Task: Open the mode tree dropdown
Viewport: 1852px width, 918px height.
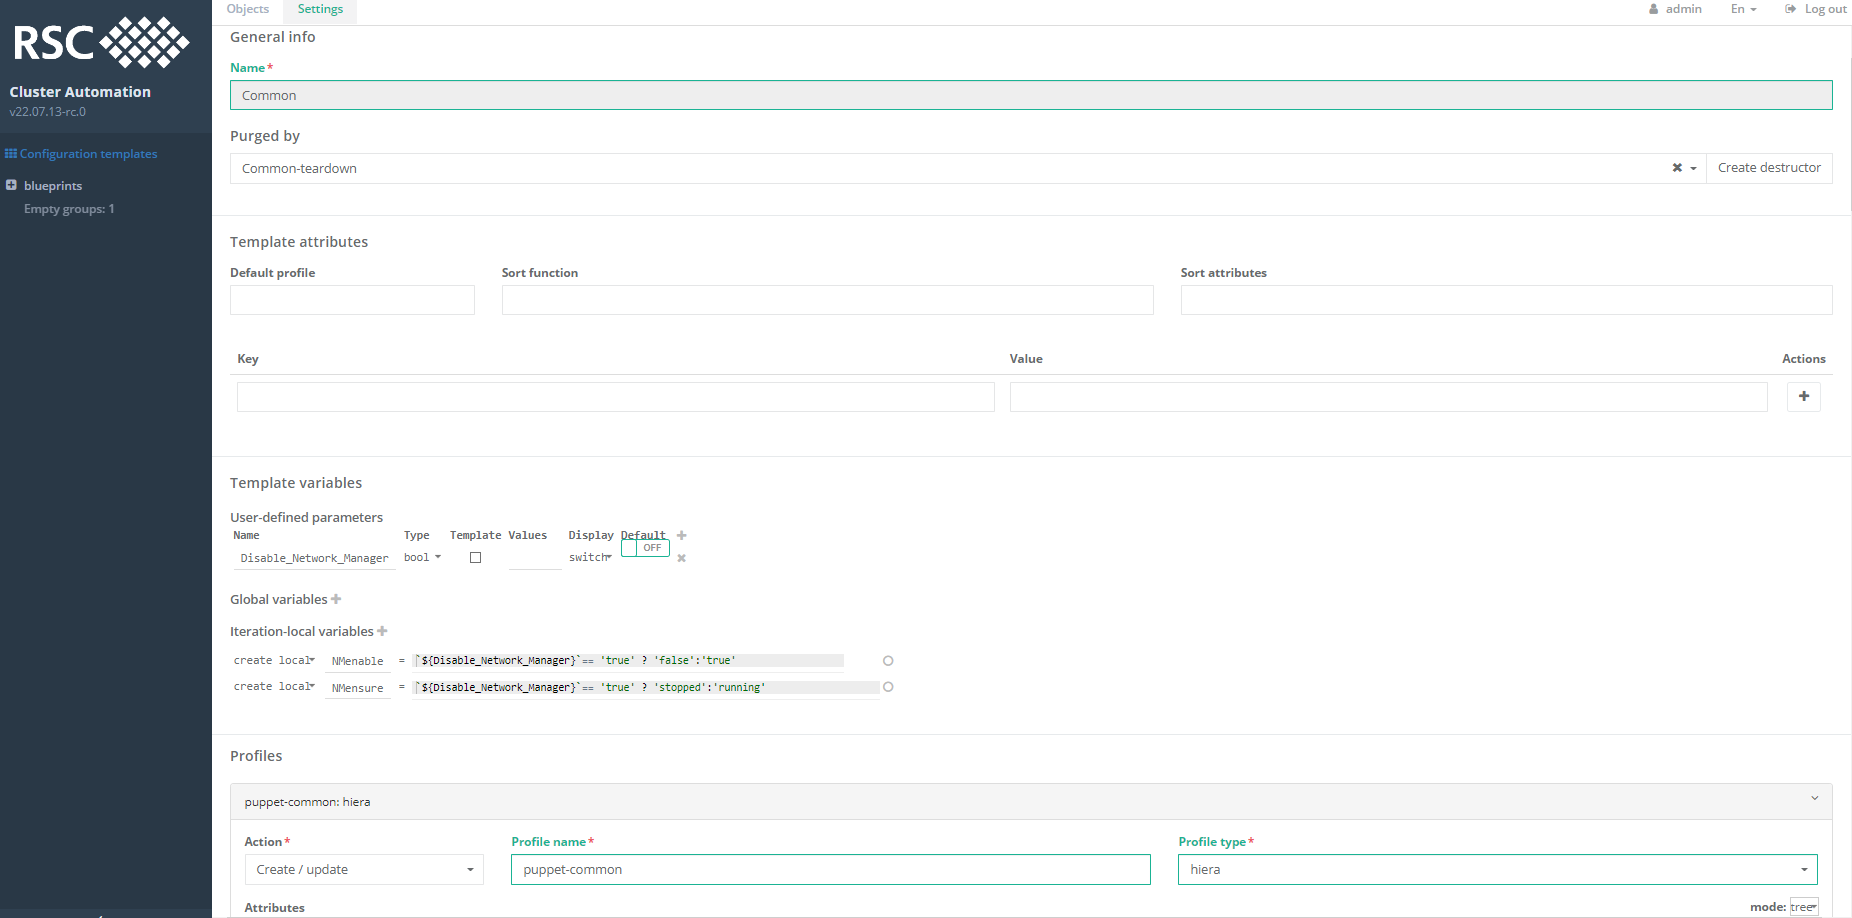Action: [1804, 907]
